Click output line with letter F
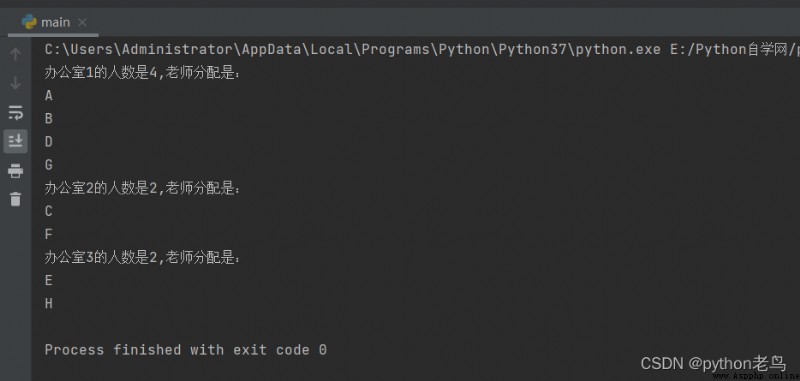800x381 pixels. (49, 235)
